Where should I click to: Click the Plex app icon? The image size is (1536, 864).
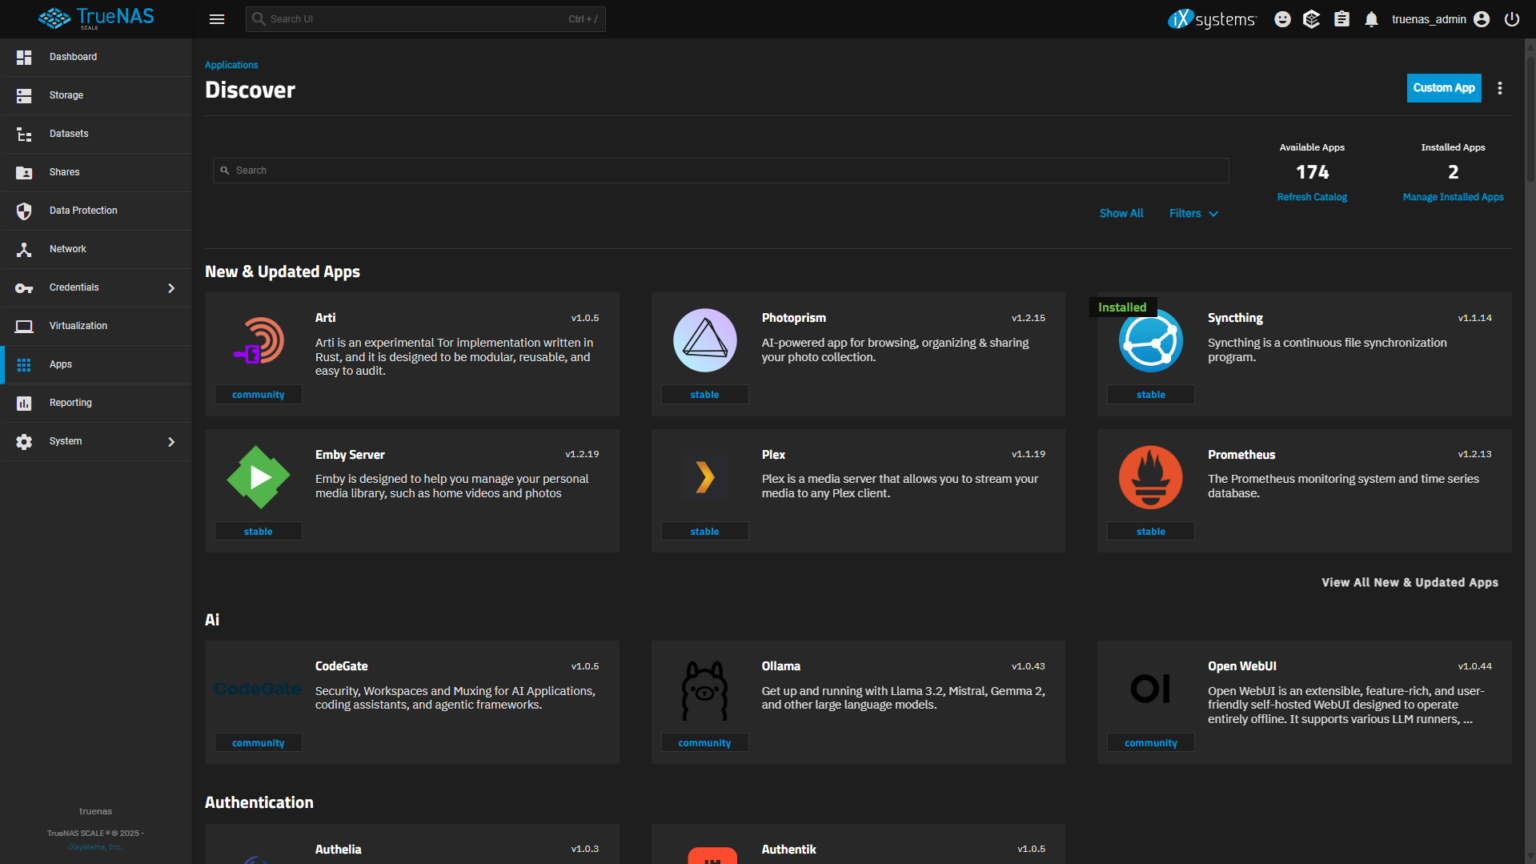click(x=705, y=478)
